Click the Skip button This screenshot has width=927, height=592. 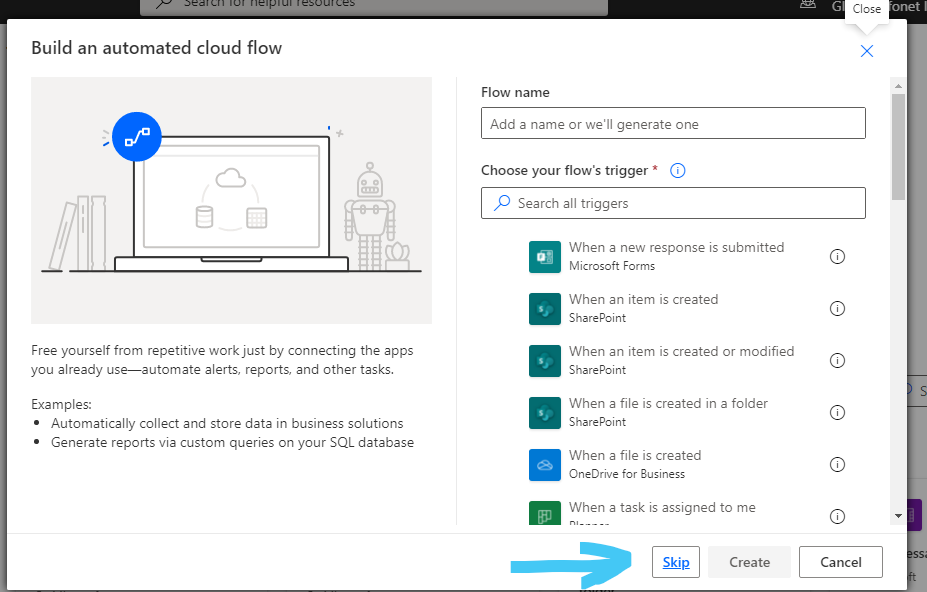676,562
